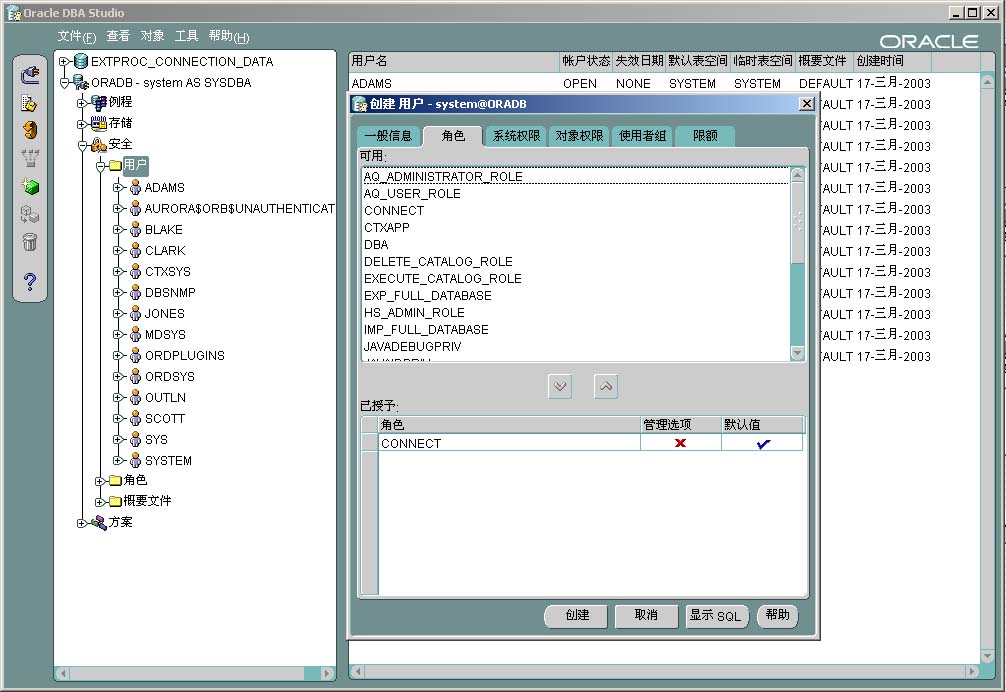Revoke role with up arrow button
Image resolution: width=1006 pixels, height=692 pixels.
pyautogui.click(x=606, y=386)
